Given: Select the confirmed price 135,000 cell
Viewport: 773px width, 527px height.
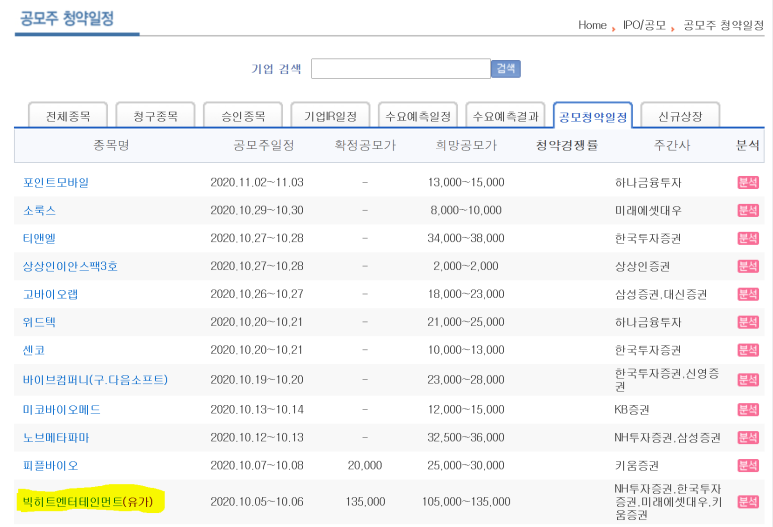Looking at the screenshot, I should tap(365, 502).
